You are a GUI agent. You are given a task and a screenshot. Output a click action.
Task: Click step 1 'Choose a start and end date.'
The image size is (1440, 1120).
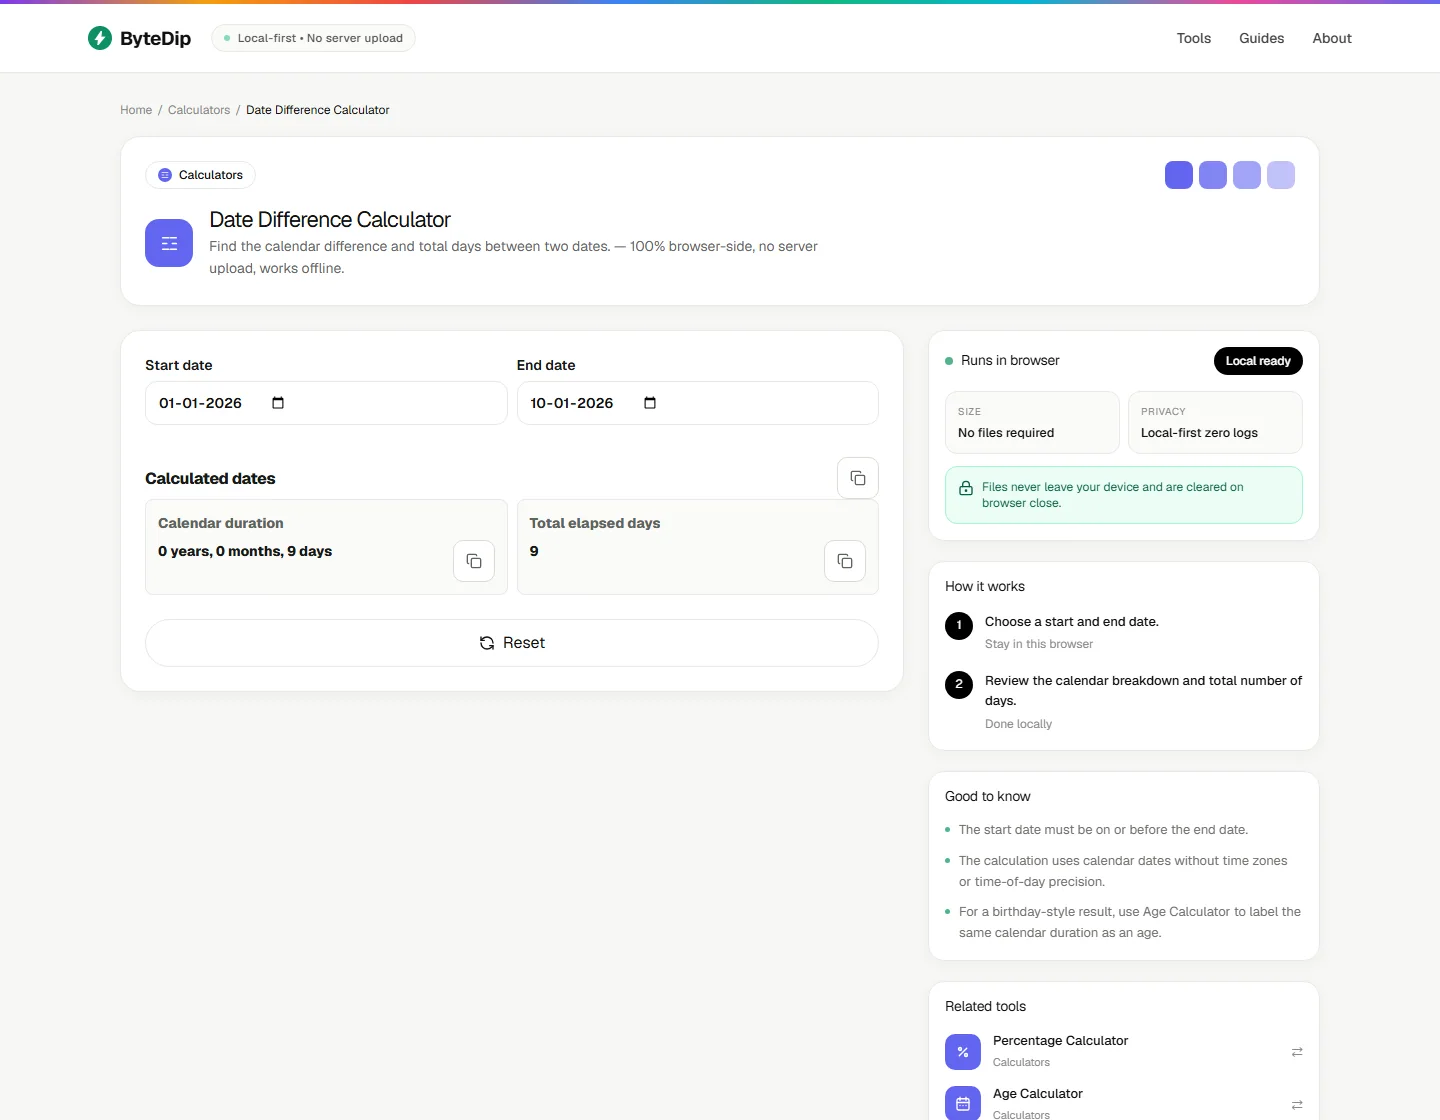[x=1072, y=622]
